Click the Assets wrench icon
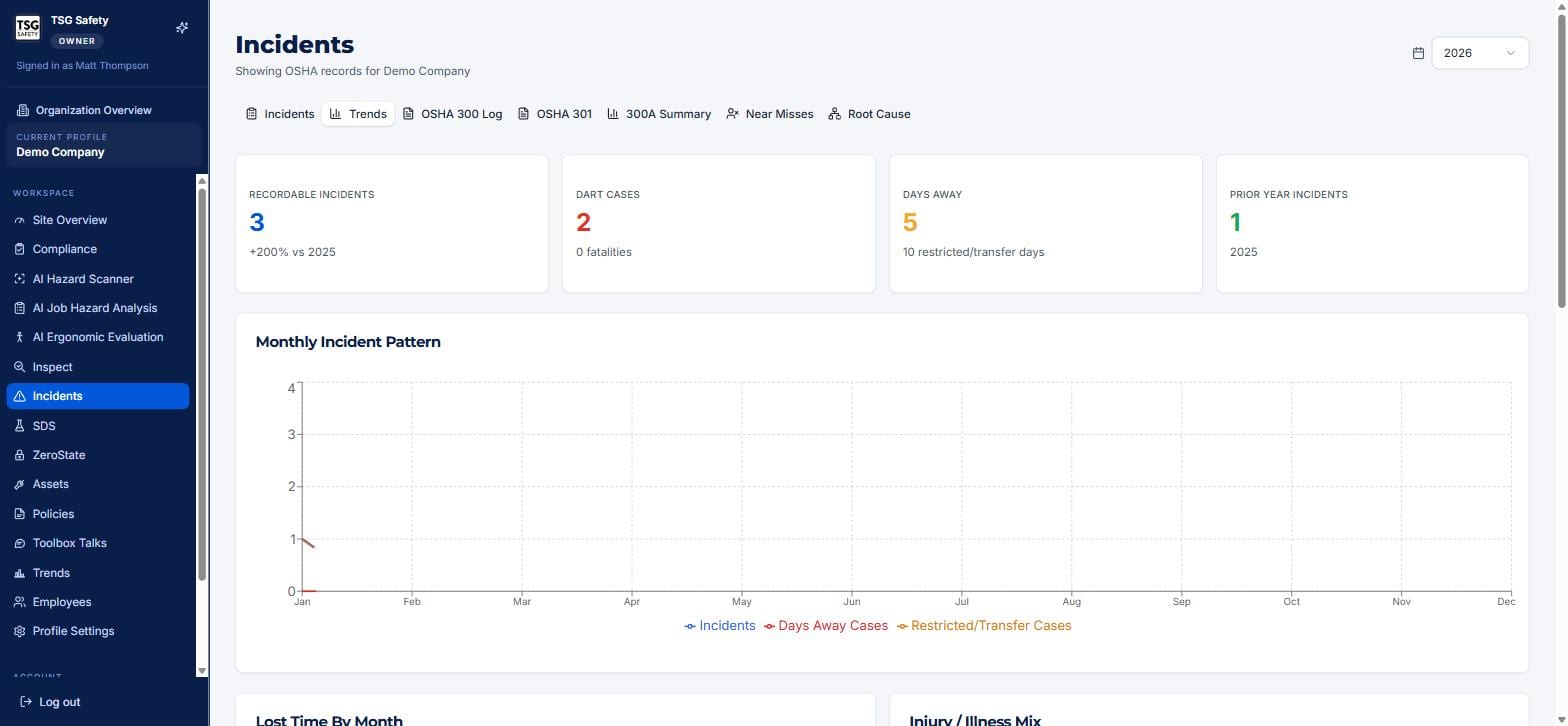The image size is (1568, 726). 20,484
